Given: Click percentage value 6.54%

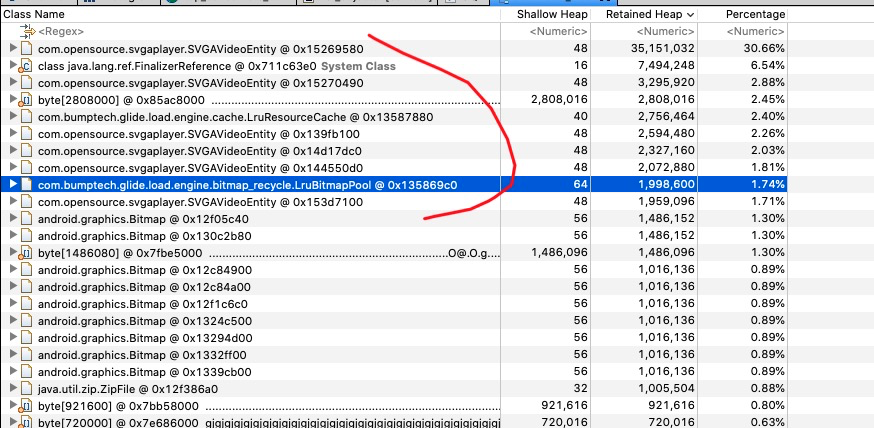Looking at the screenshot, I should click(x=768, y=66).
